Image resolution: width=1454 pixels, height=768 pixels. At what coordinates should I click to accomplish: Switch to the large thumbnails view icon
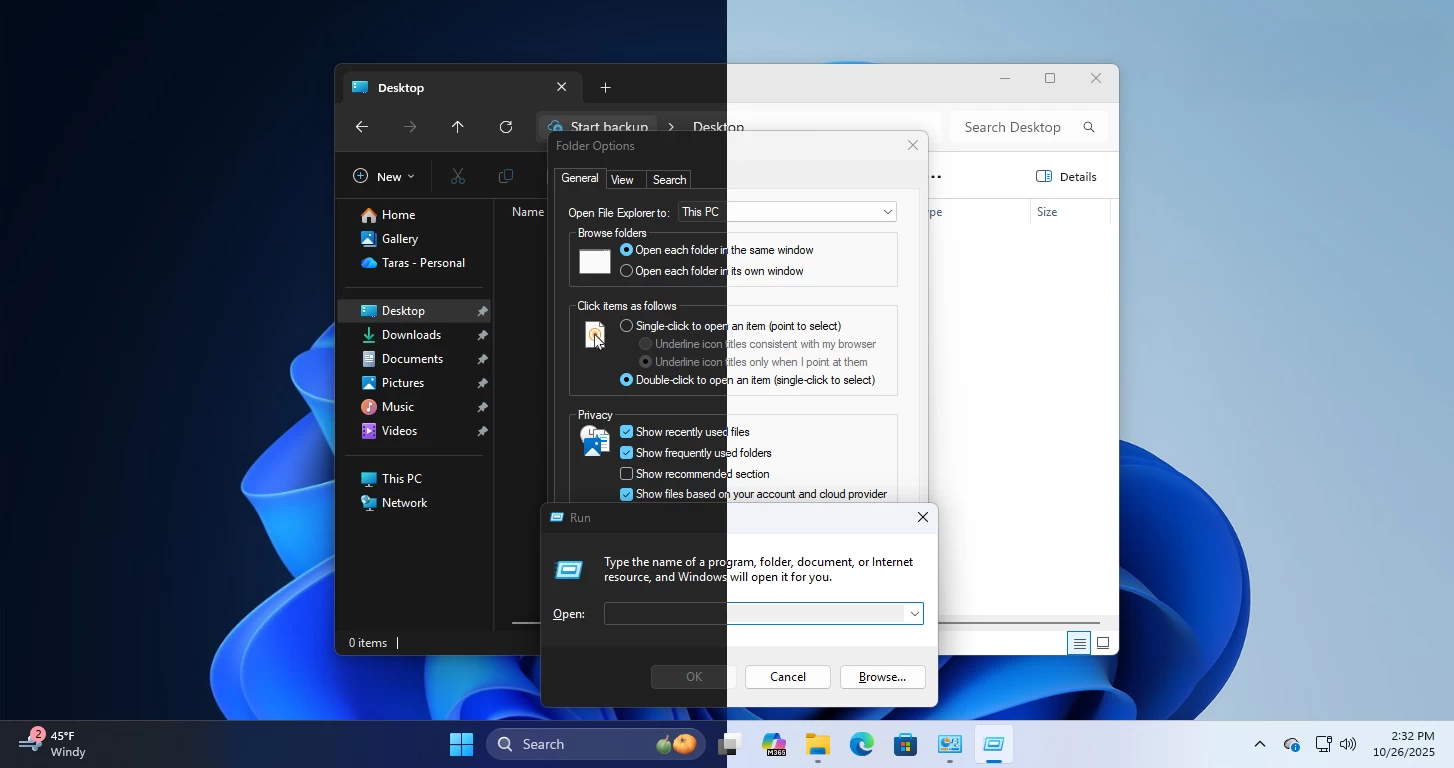[x=1103, y=643]
